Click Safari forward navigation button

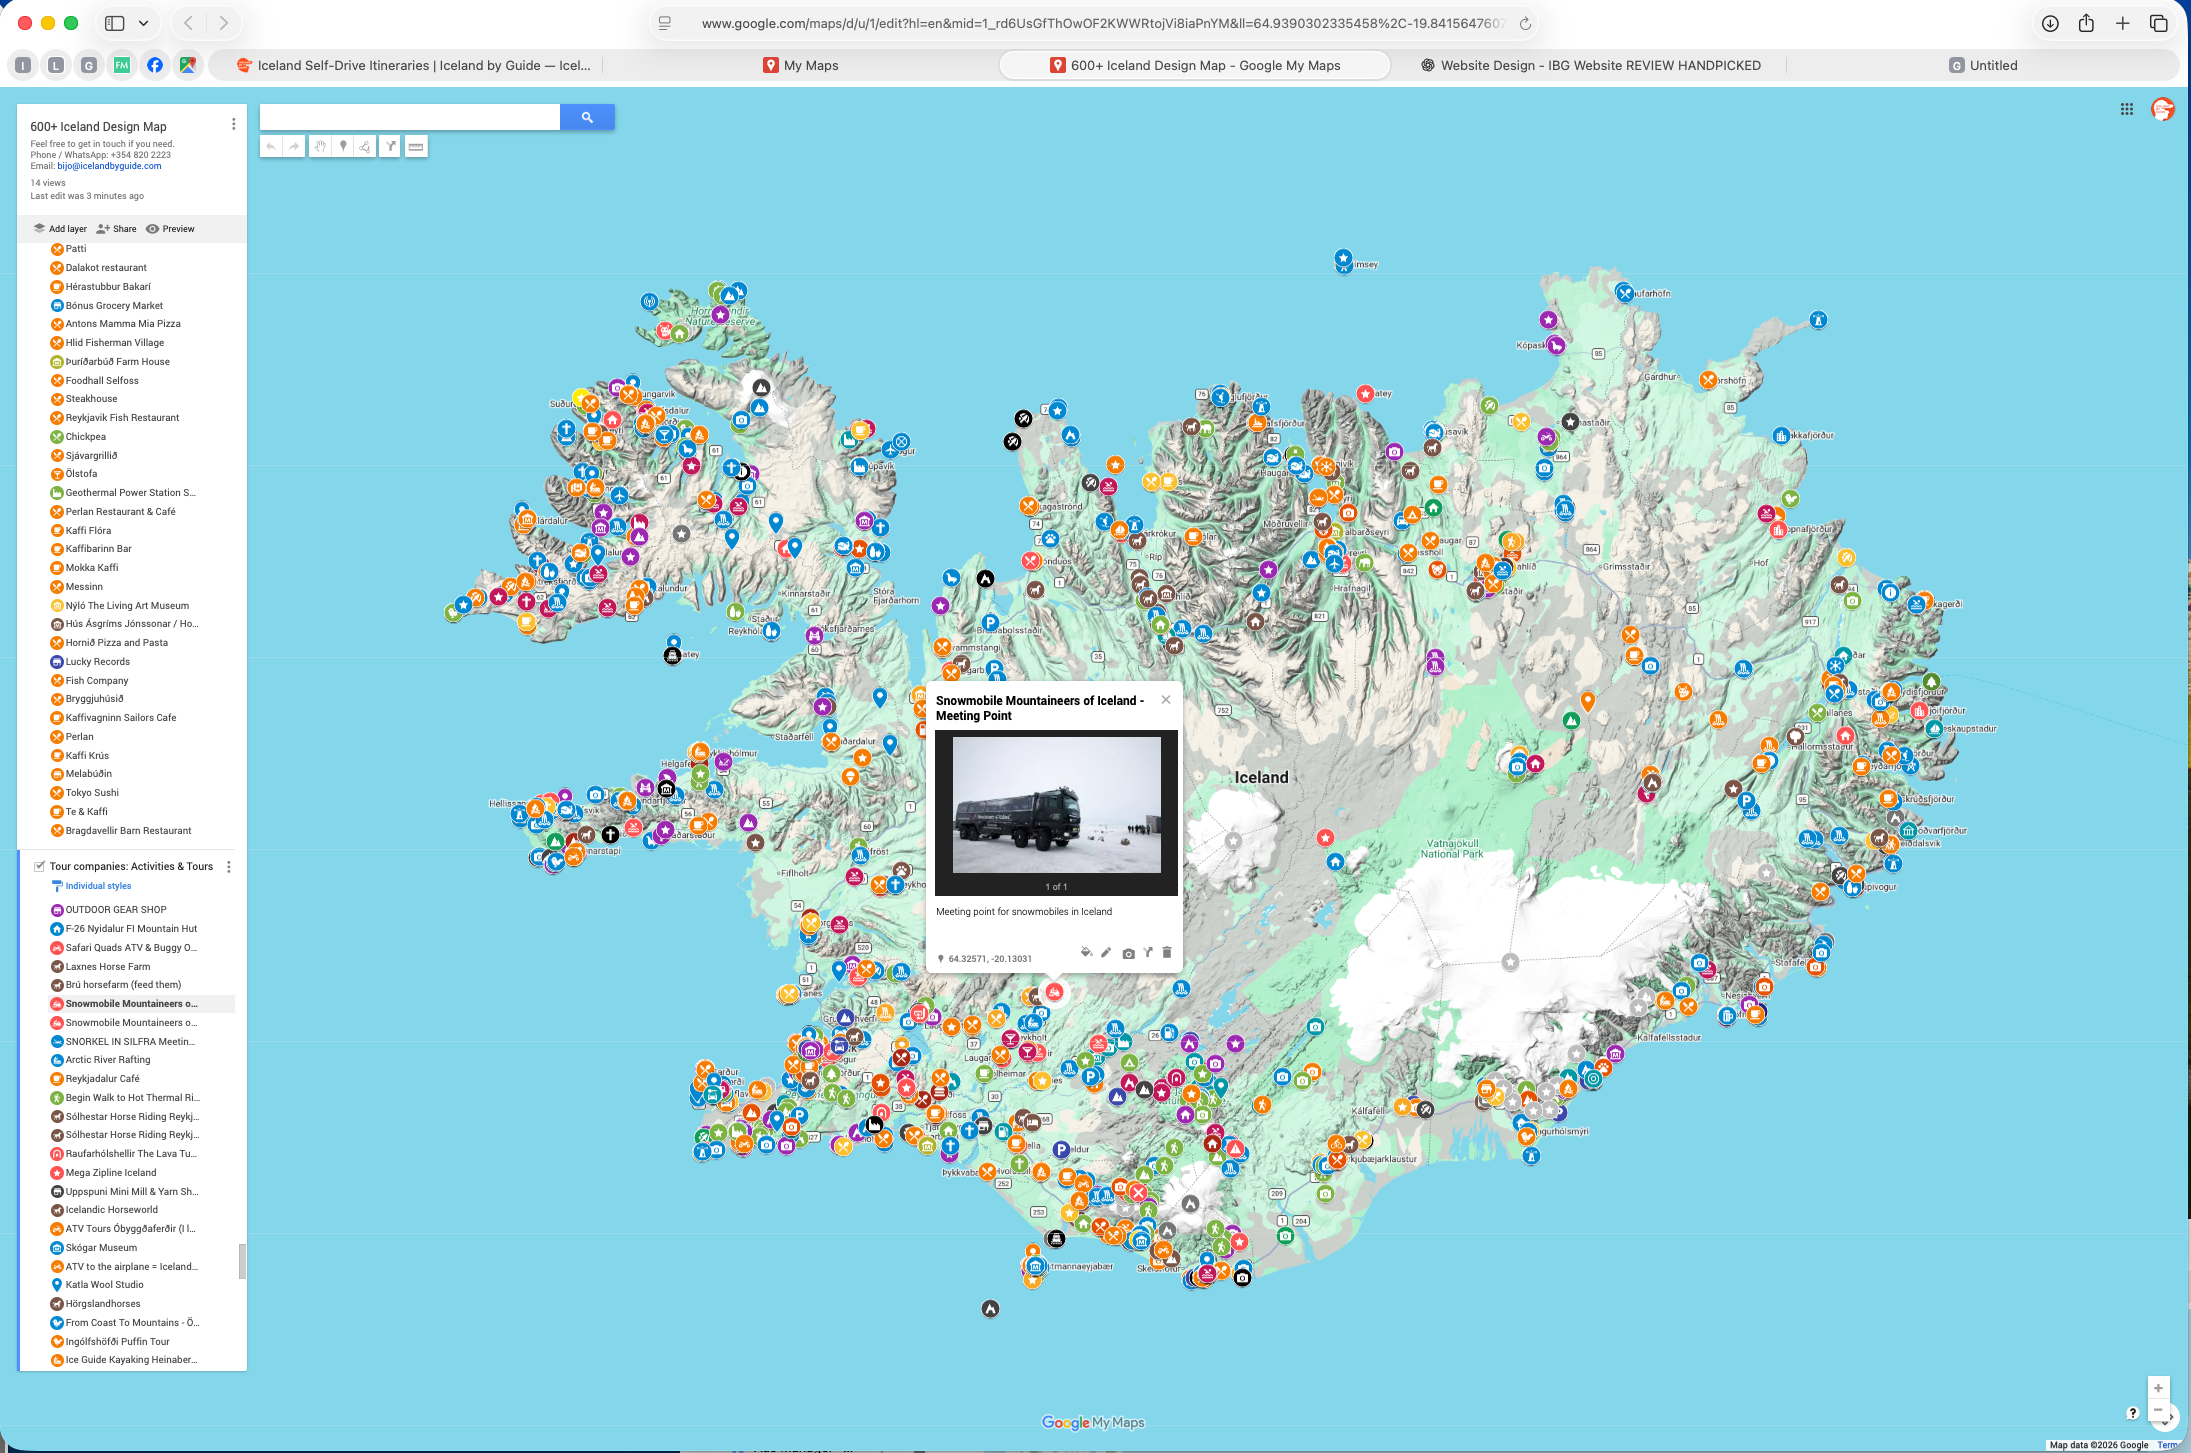pyautogui.click(x=224, y=23)
